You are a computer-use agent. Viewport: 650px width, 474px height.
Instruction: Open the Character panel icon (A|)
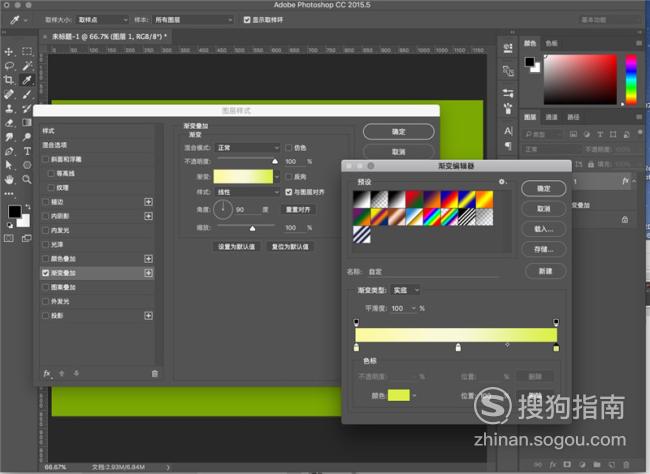click(508, 131)
